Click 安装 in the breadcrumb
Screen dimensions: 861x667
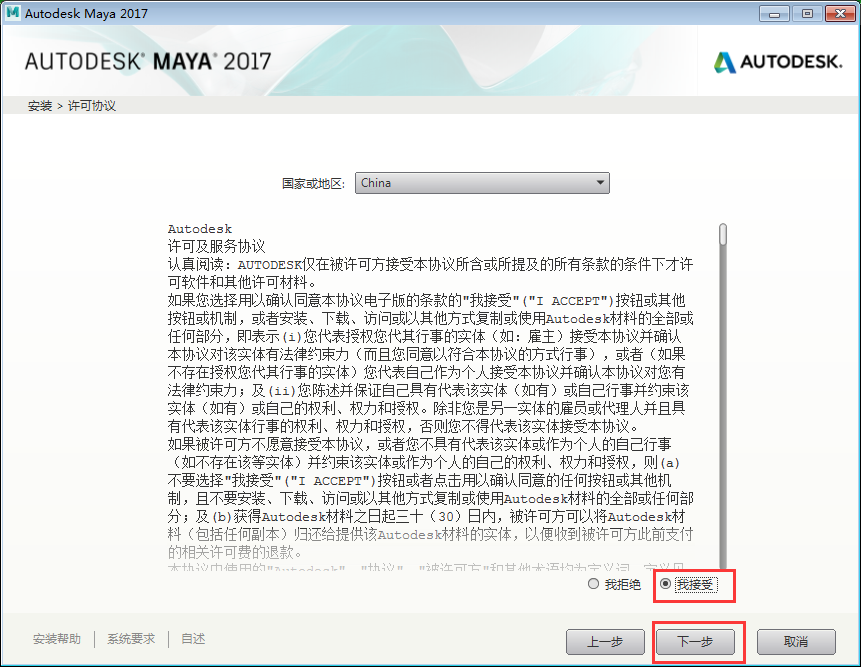click(x=40, y=106)
